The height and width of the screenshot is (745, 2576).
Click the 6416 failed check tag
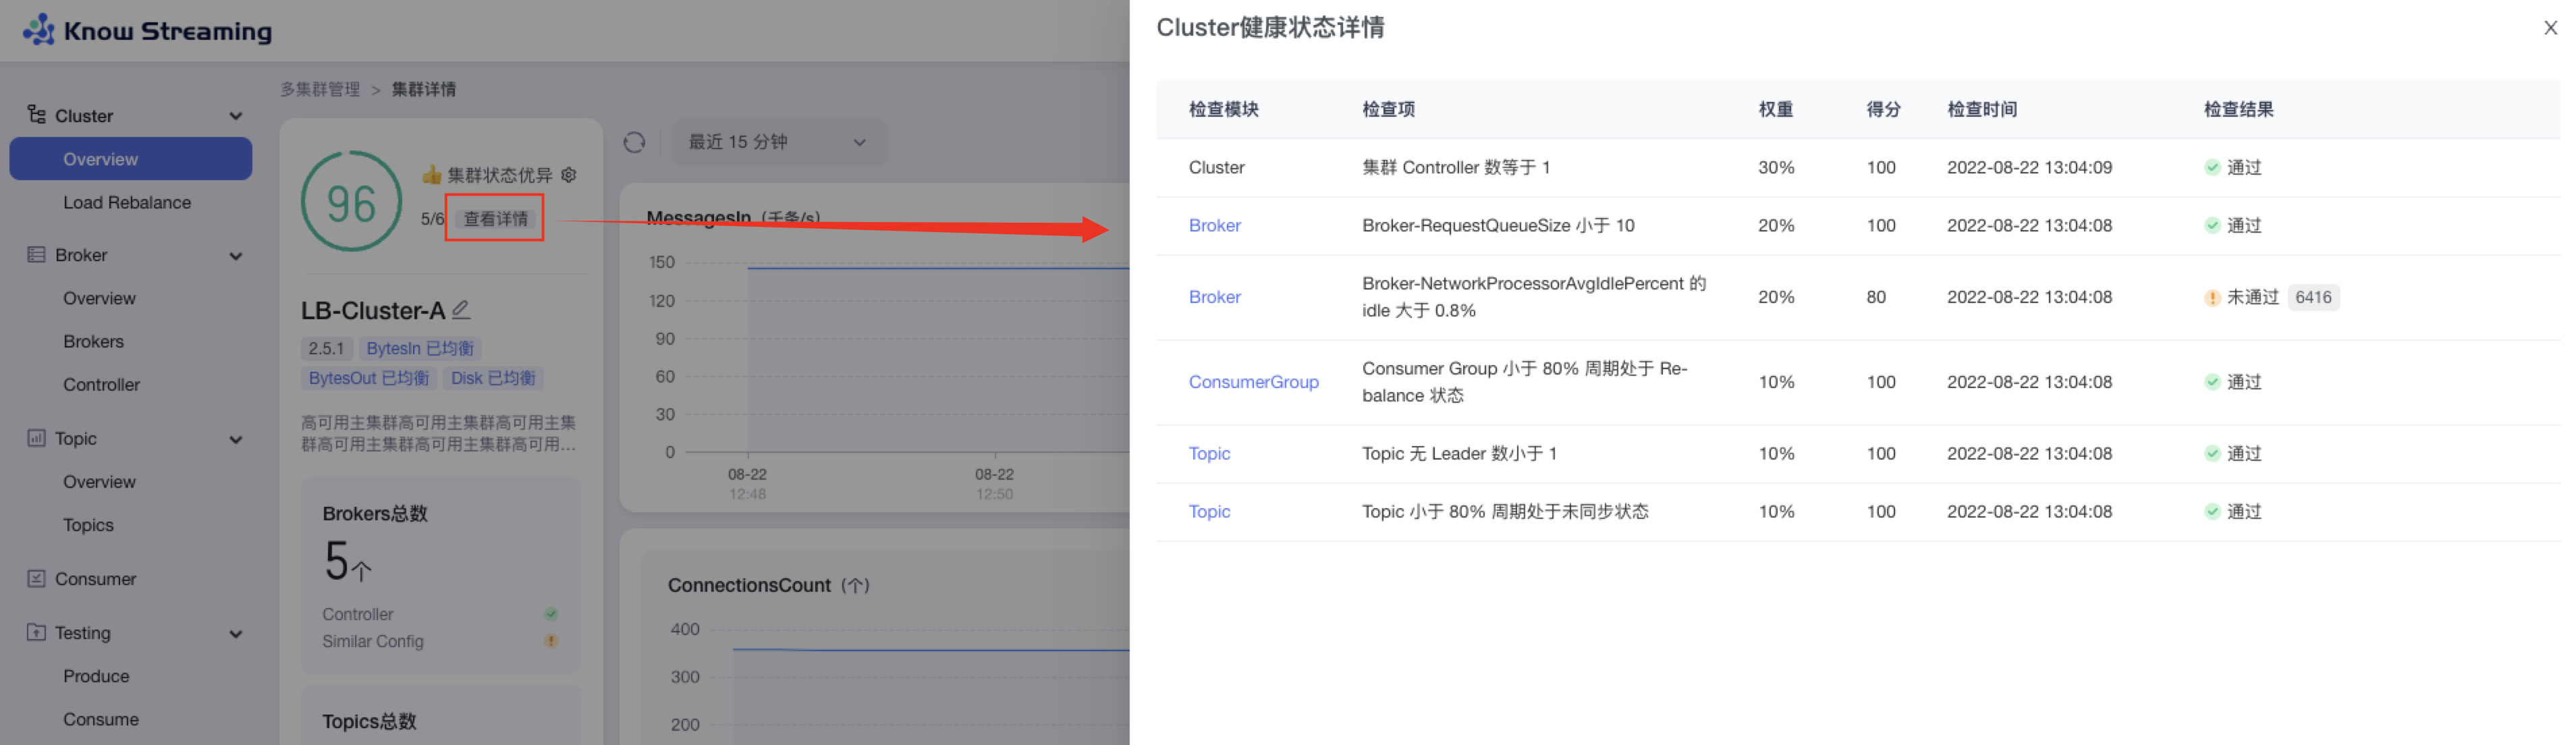[x=2313, y=297]
